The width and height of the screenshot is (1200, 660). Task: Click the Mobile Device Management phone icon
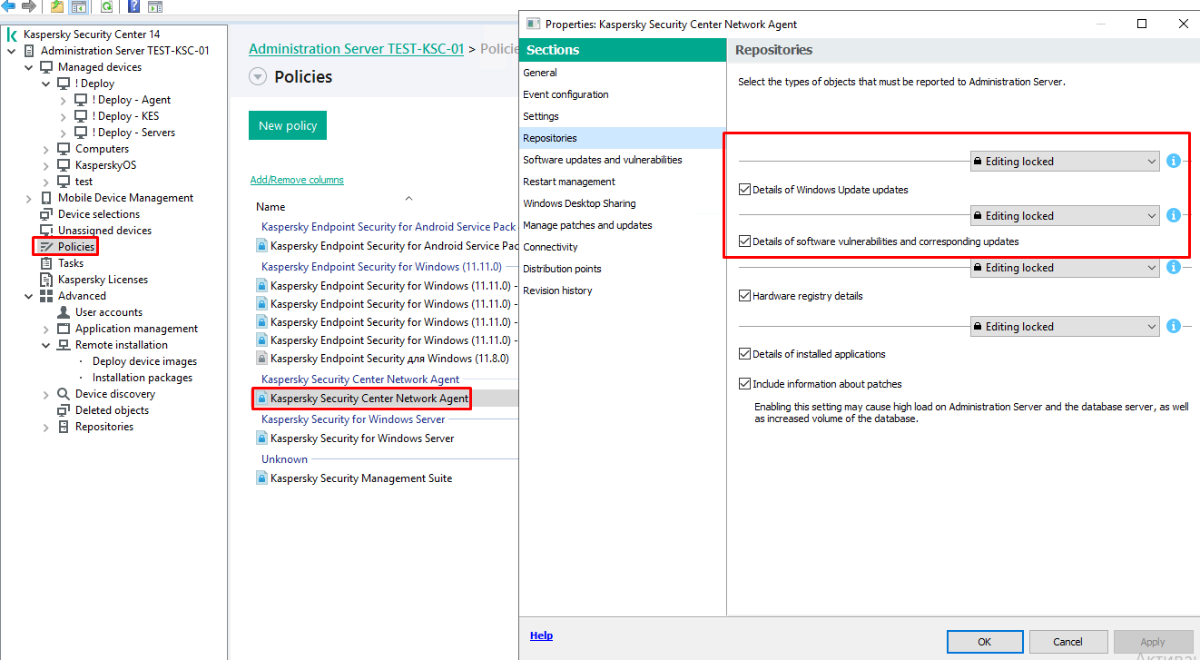coord(47,198)
